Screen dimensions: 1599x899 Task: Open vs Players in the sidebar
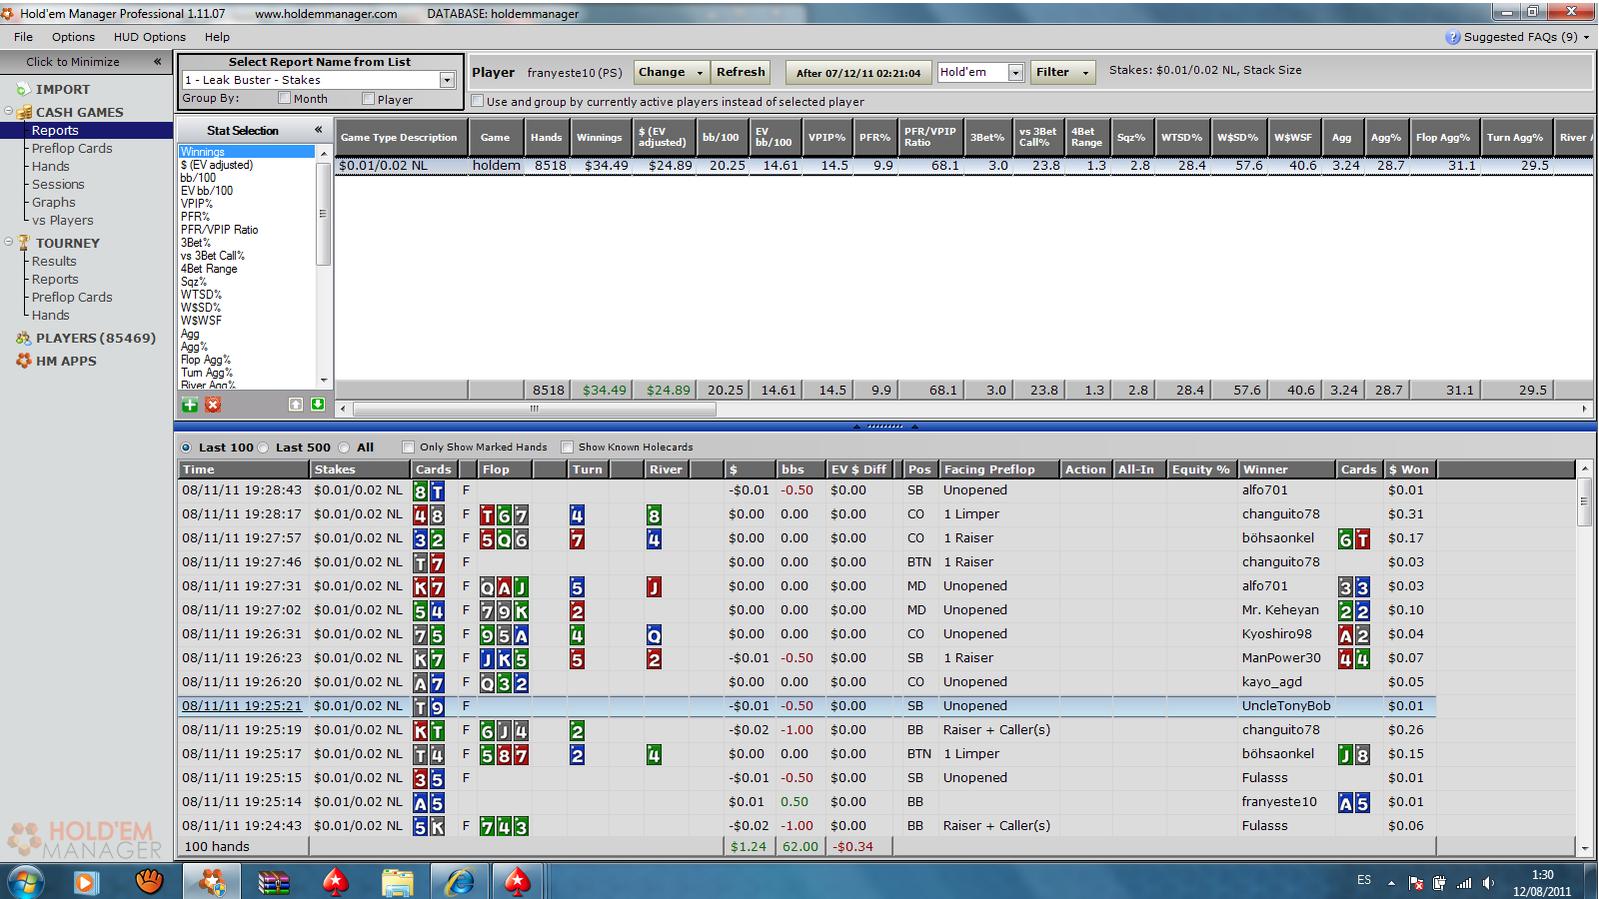tap(62, 220)
